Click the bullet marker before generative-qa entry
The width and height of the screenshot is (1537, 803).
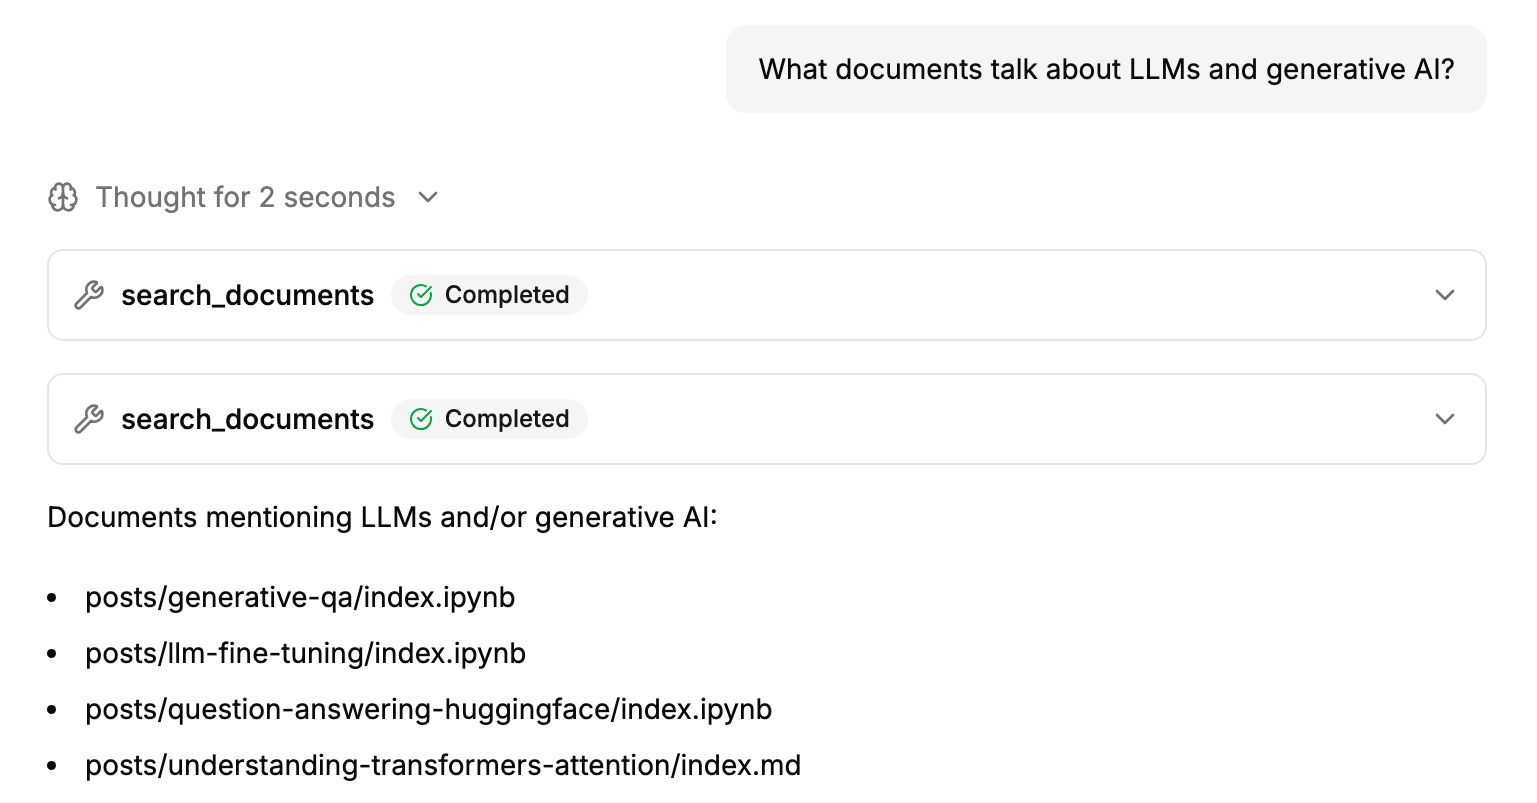(53, 598)
